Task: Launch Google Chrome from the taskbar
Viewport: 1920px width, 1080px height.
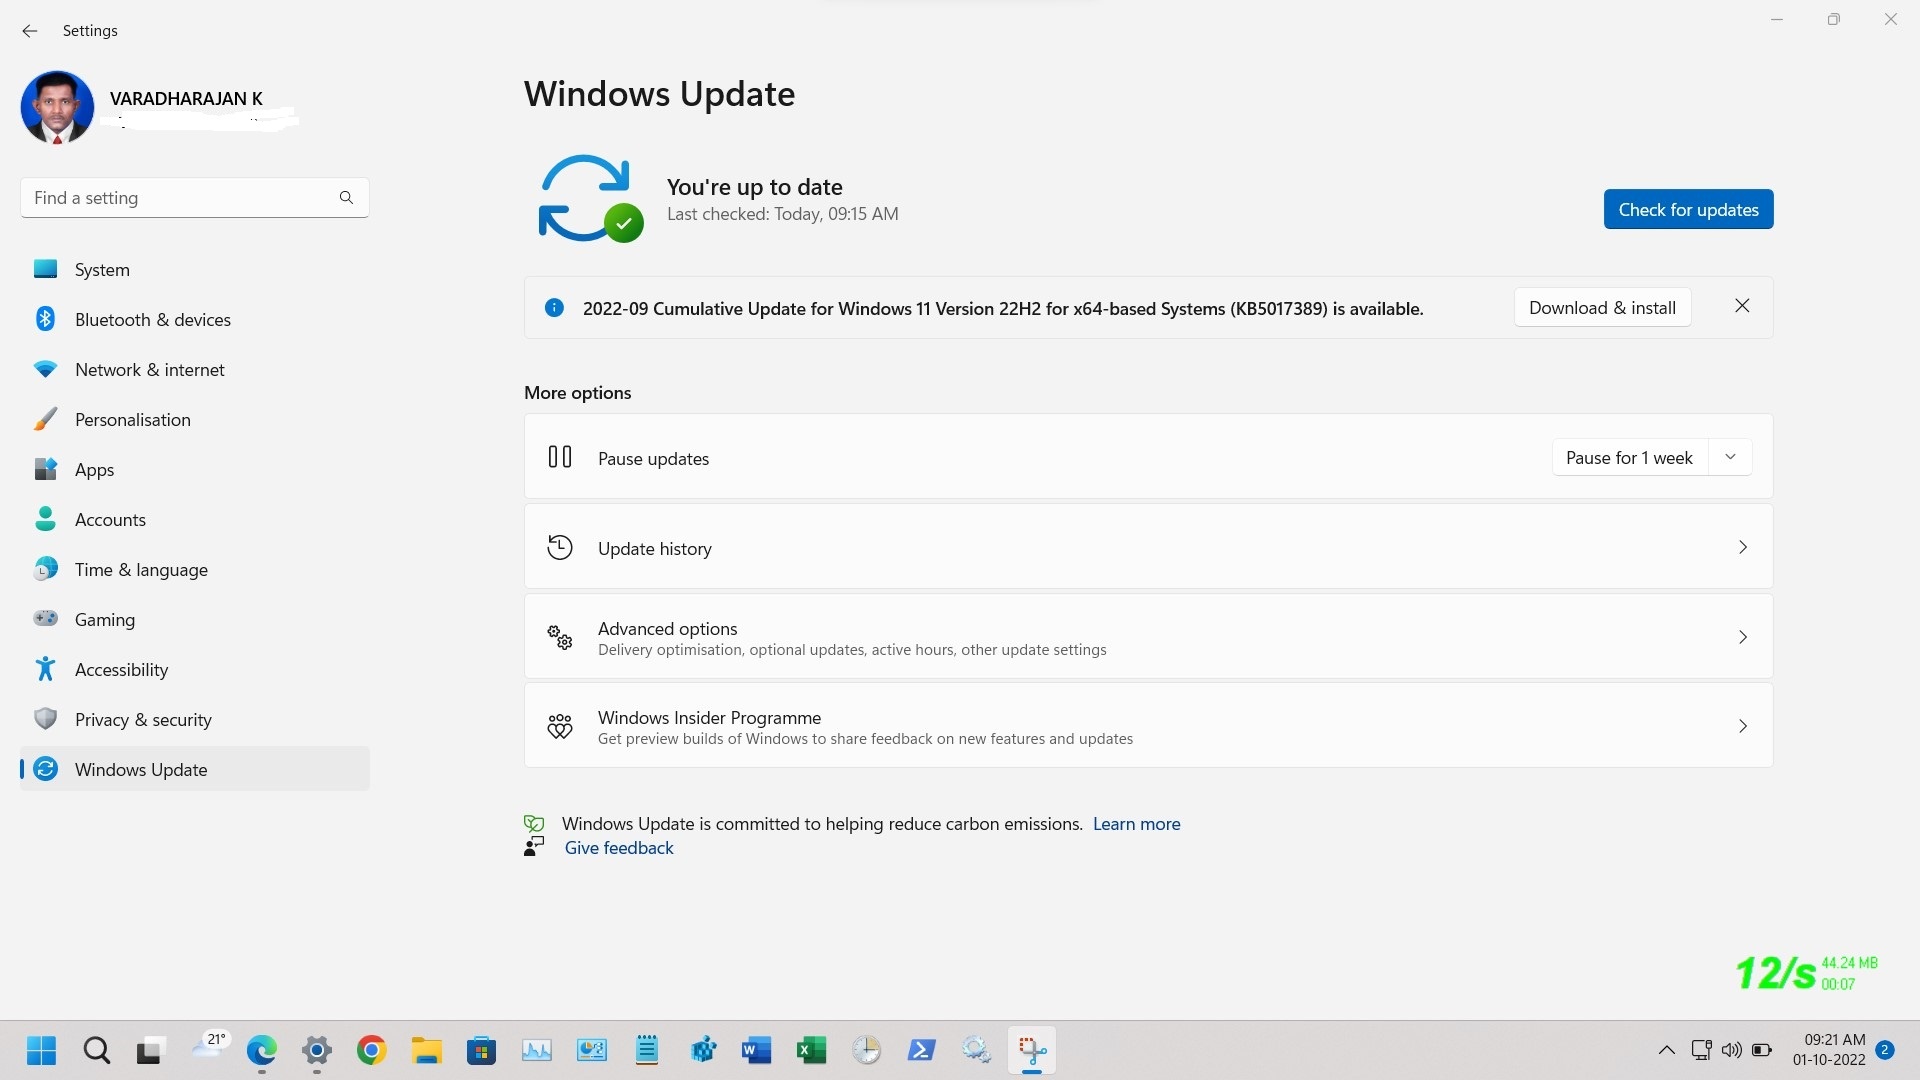Action: [x=371, y=1050]
